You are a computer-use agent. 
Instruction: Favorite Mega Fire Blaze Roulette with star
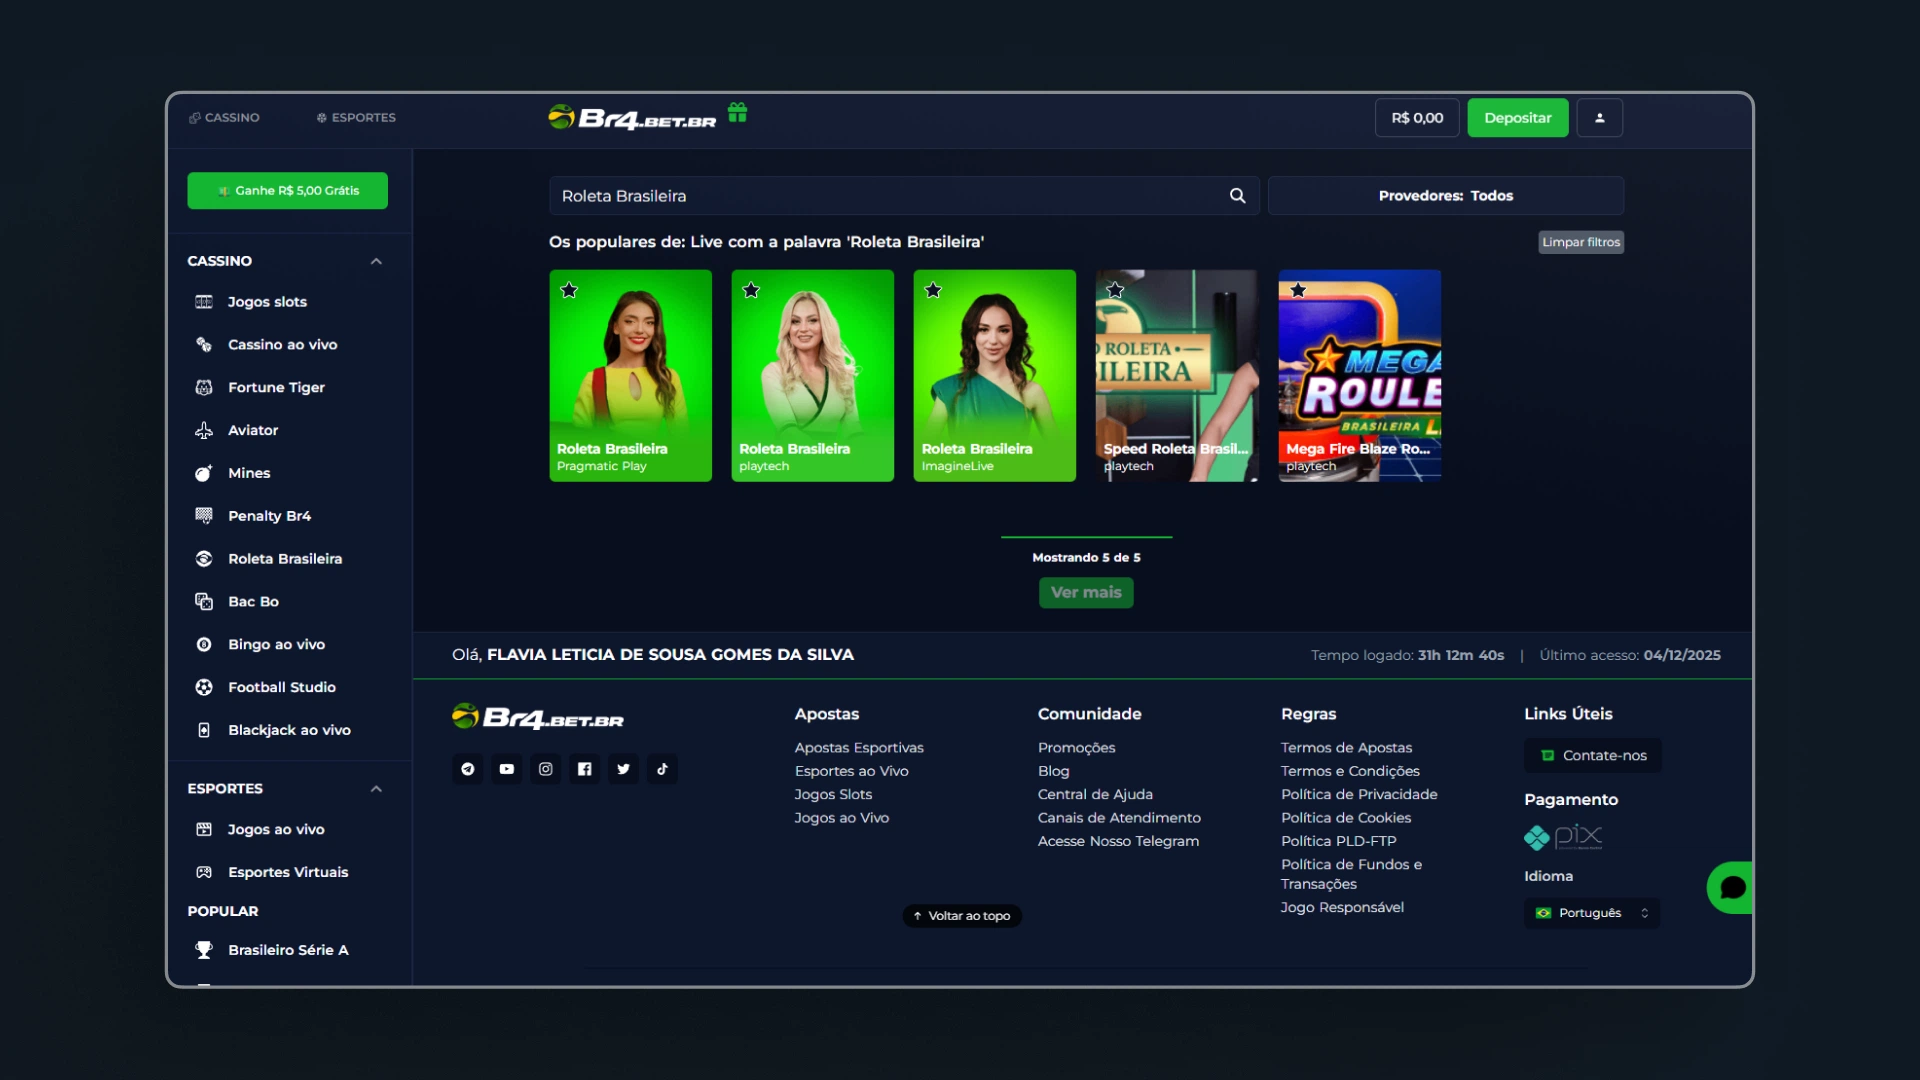click(1298, 290)
